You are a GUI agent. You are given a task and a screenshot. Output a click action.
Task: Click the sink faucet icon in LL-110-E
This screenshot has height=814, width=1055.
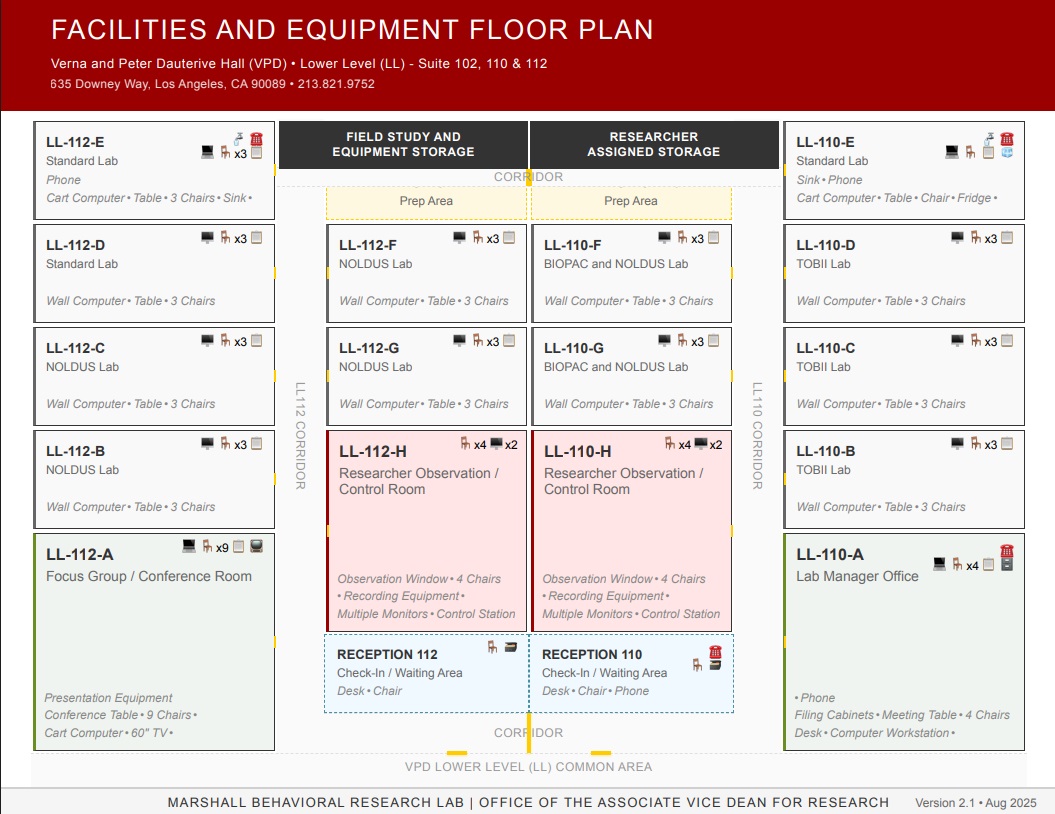[x=989, y=140]
